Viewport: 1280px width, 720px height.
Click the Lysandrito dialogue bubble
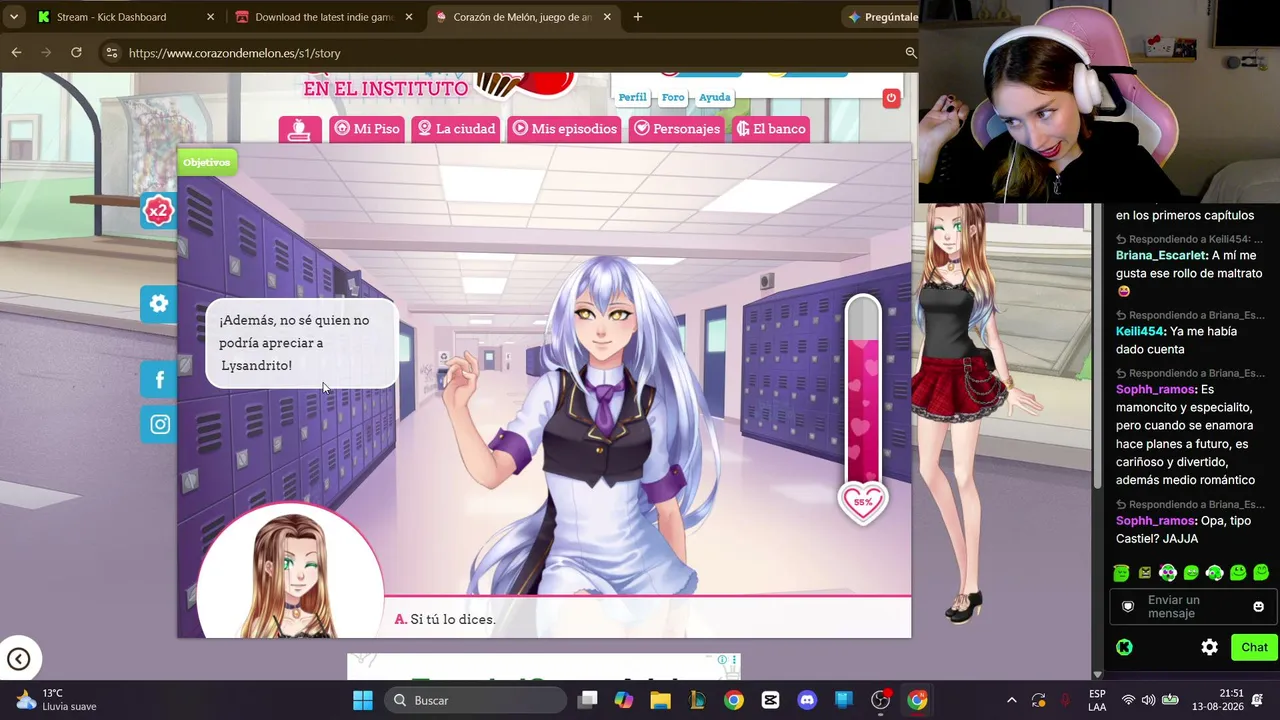coord(302,343)
